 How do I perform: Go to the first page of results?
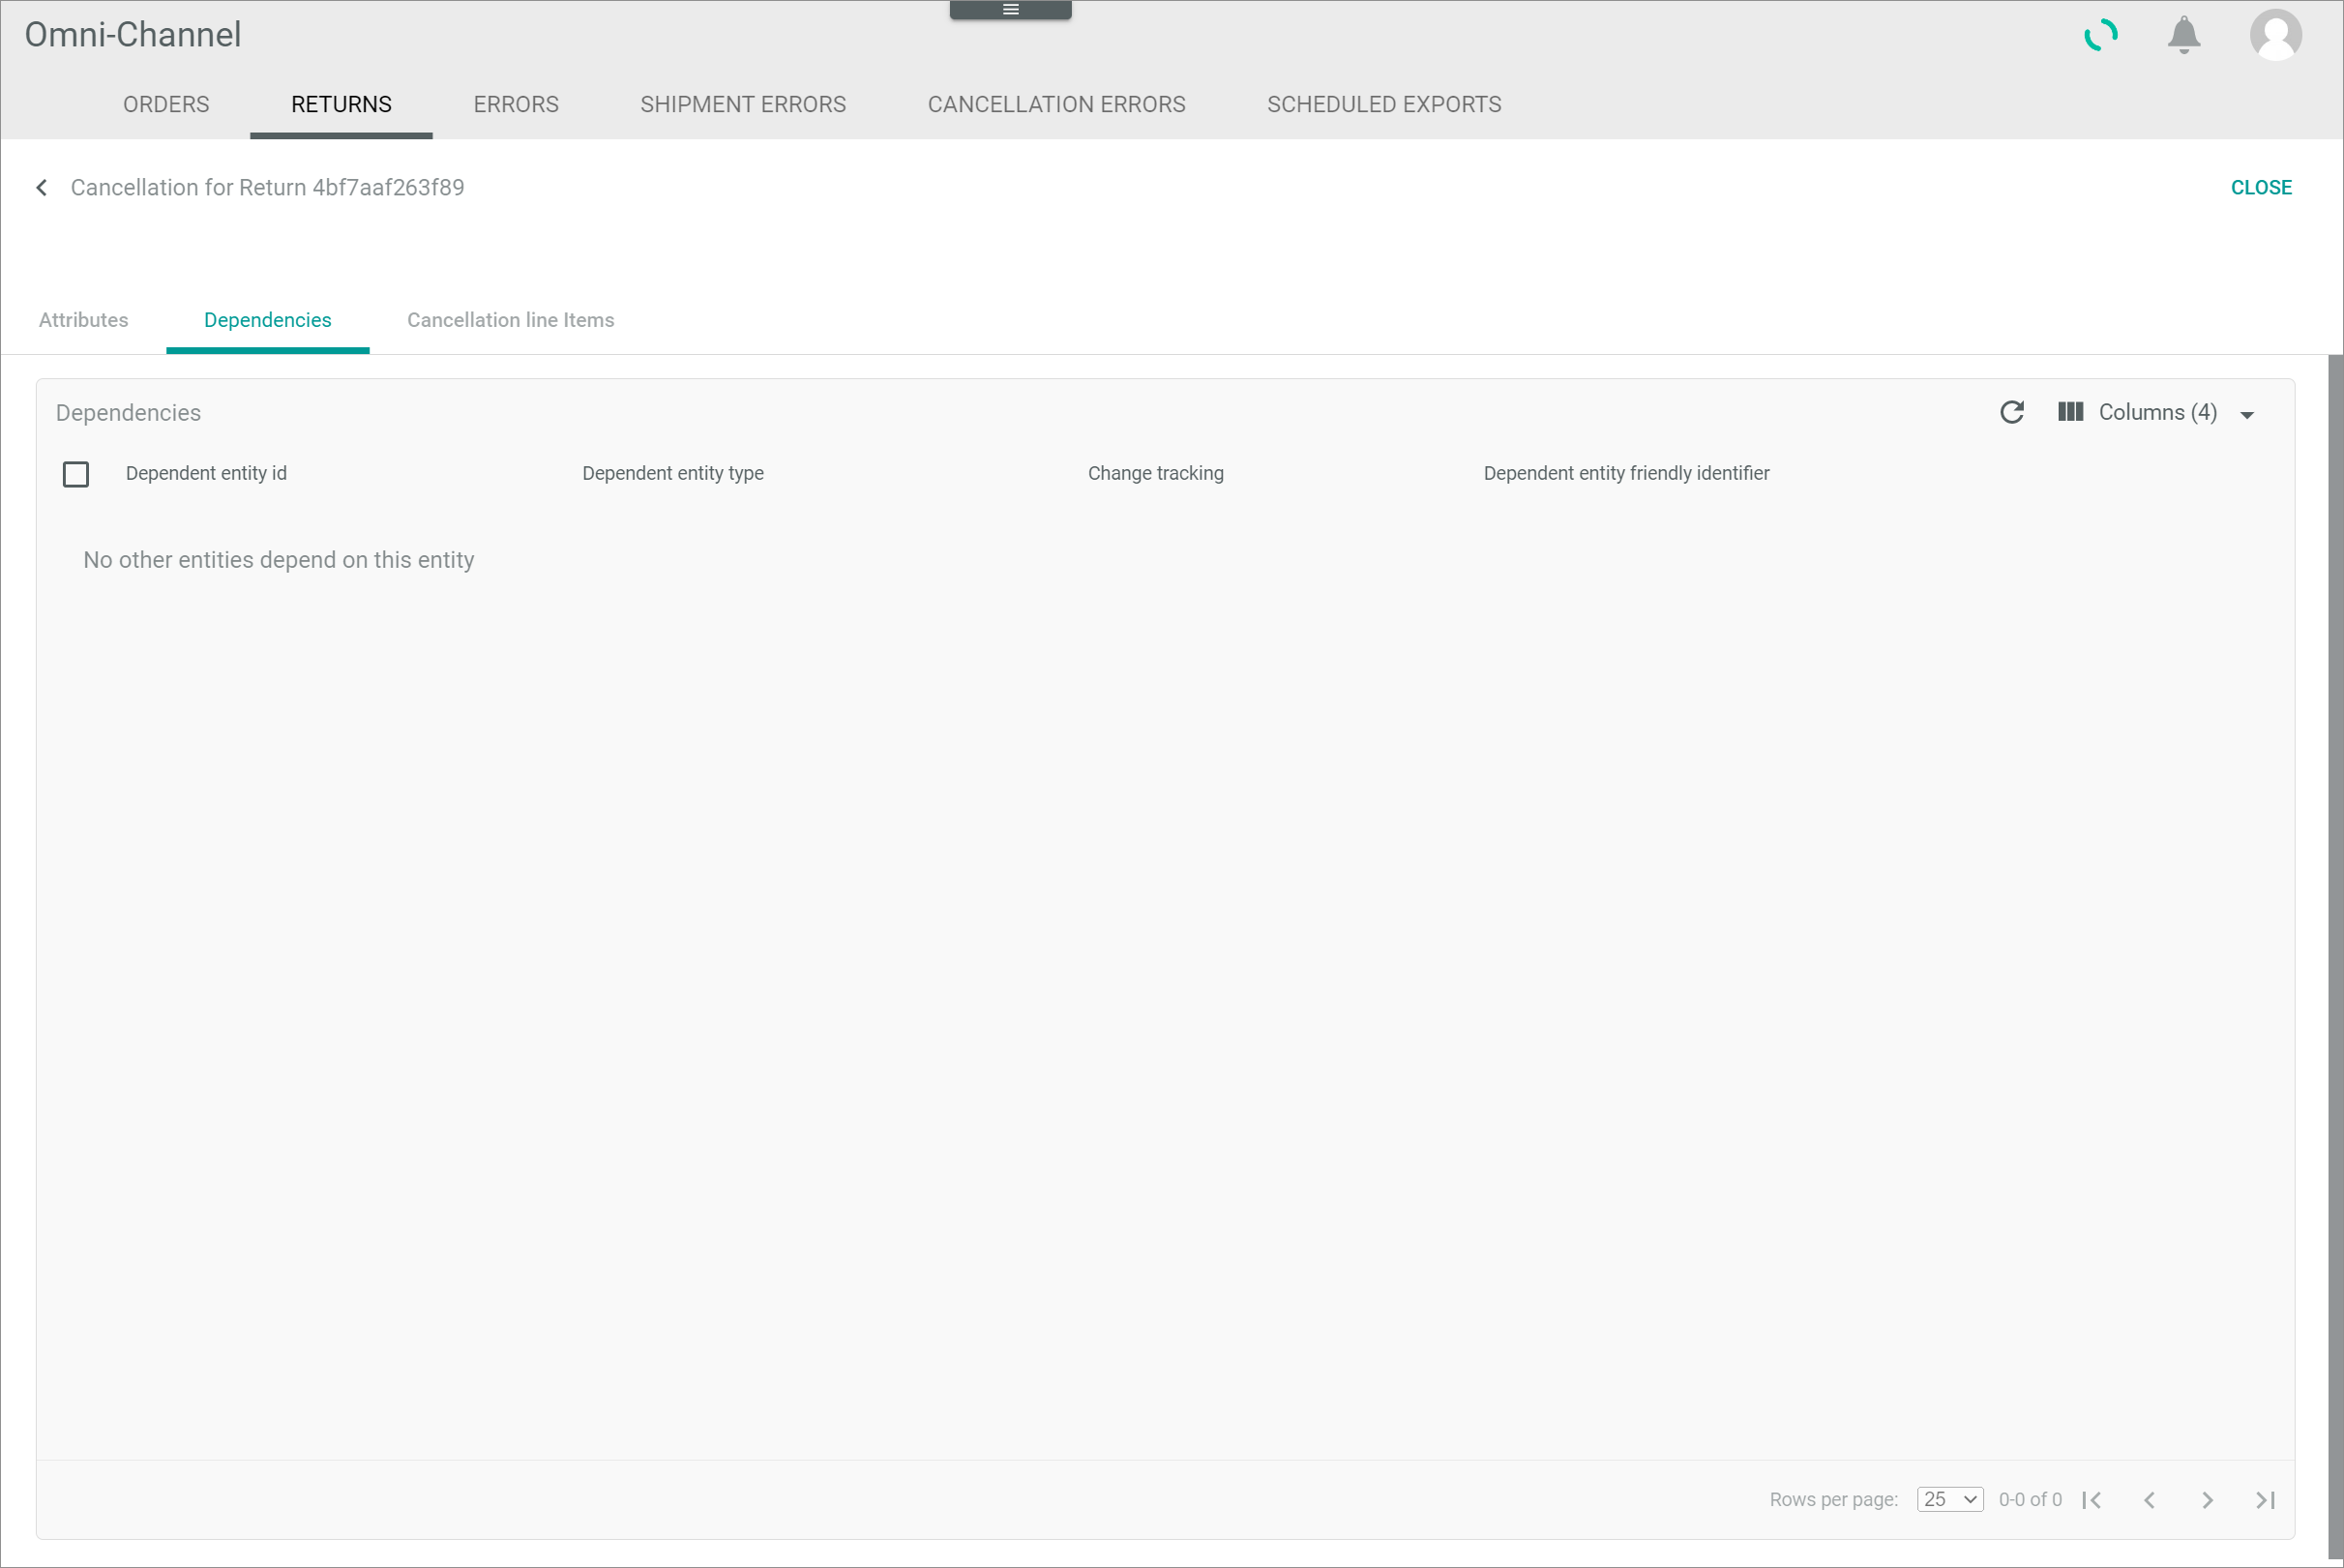click(x=2092, y=1500)
